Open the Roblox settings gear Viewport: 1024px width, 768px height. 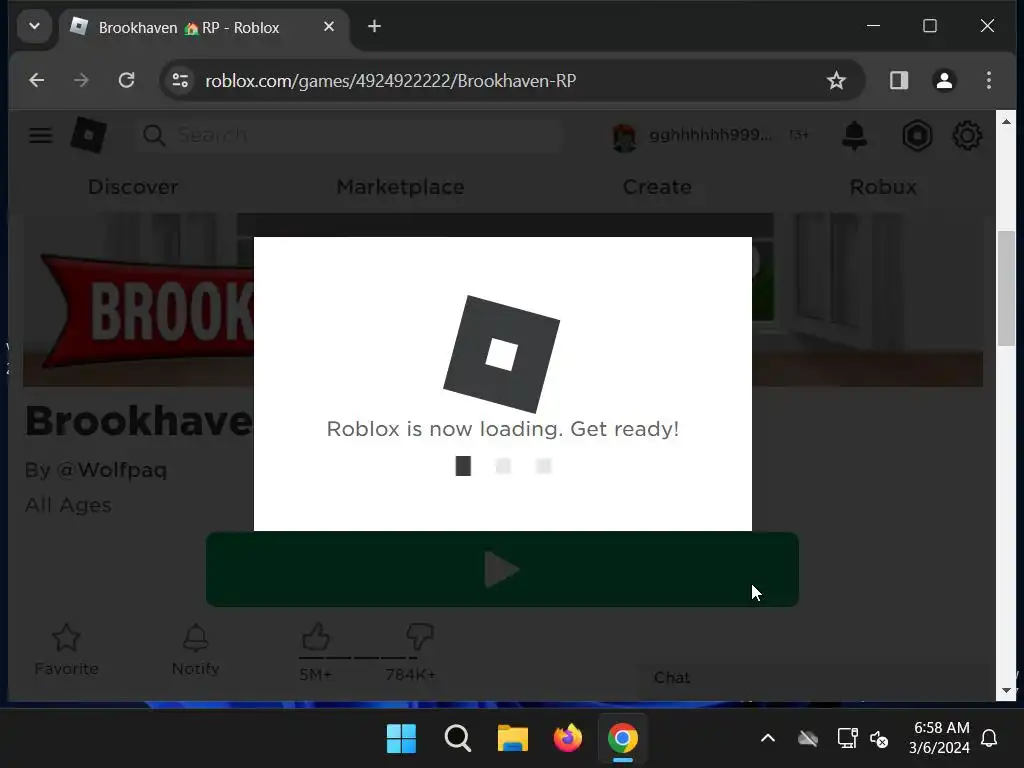click(967, 135)
